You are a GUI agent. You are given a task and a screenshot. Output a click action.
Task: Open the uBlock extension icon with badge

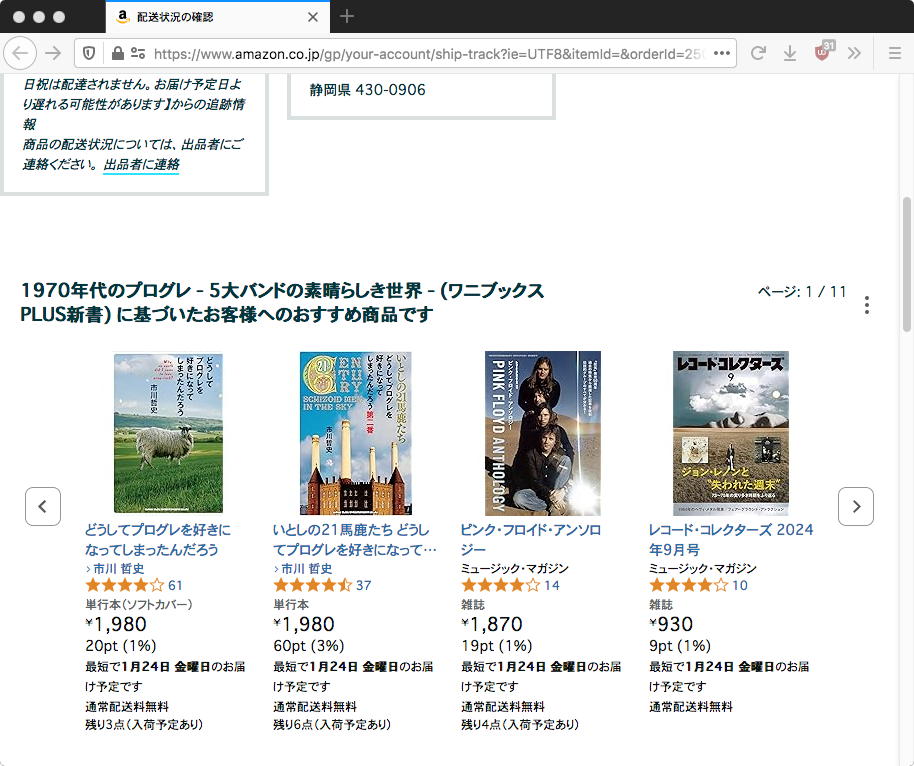823,52
